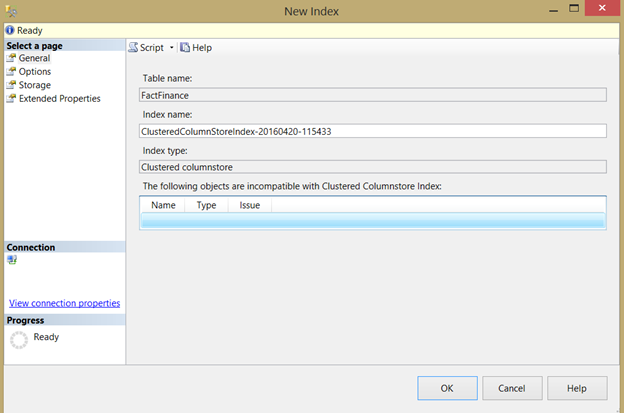Viewport: 627px width, 414px height.
Task: Maximize the New Index window
Action: pyautogui.click(x=574, y=8)
